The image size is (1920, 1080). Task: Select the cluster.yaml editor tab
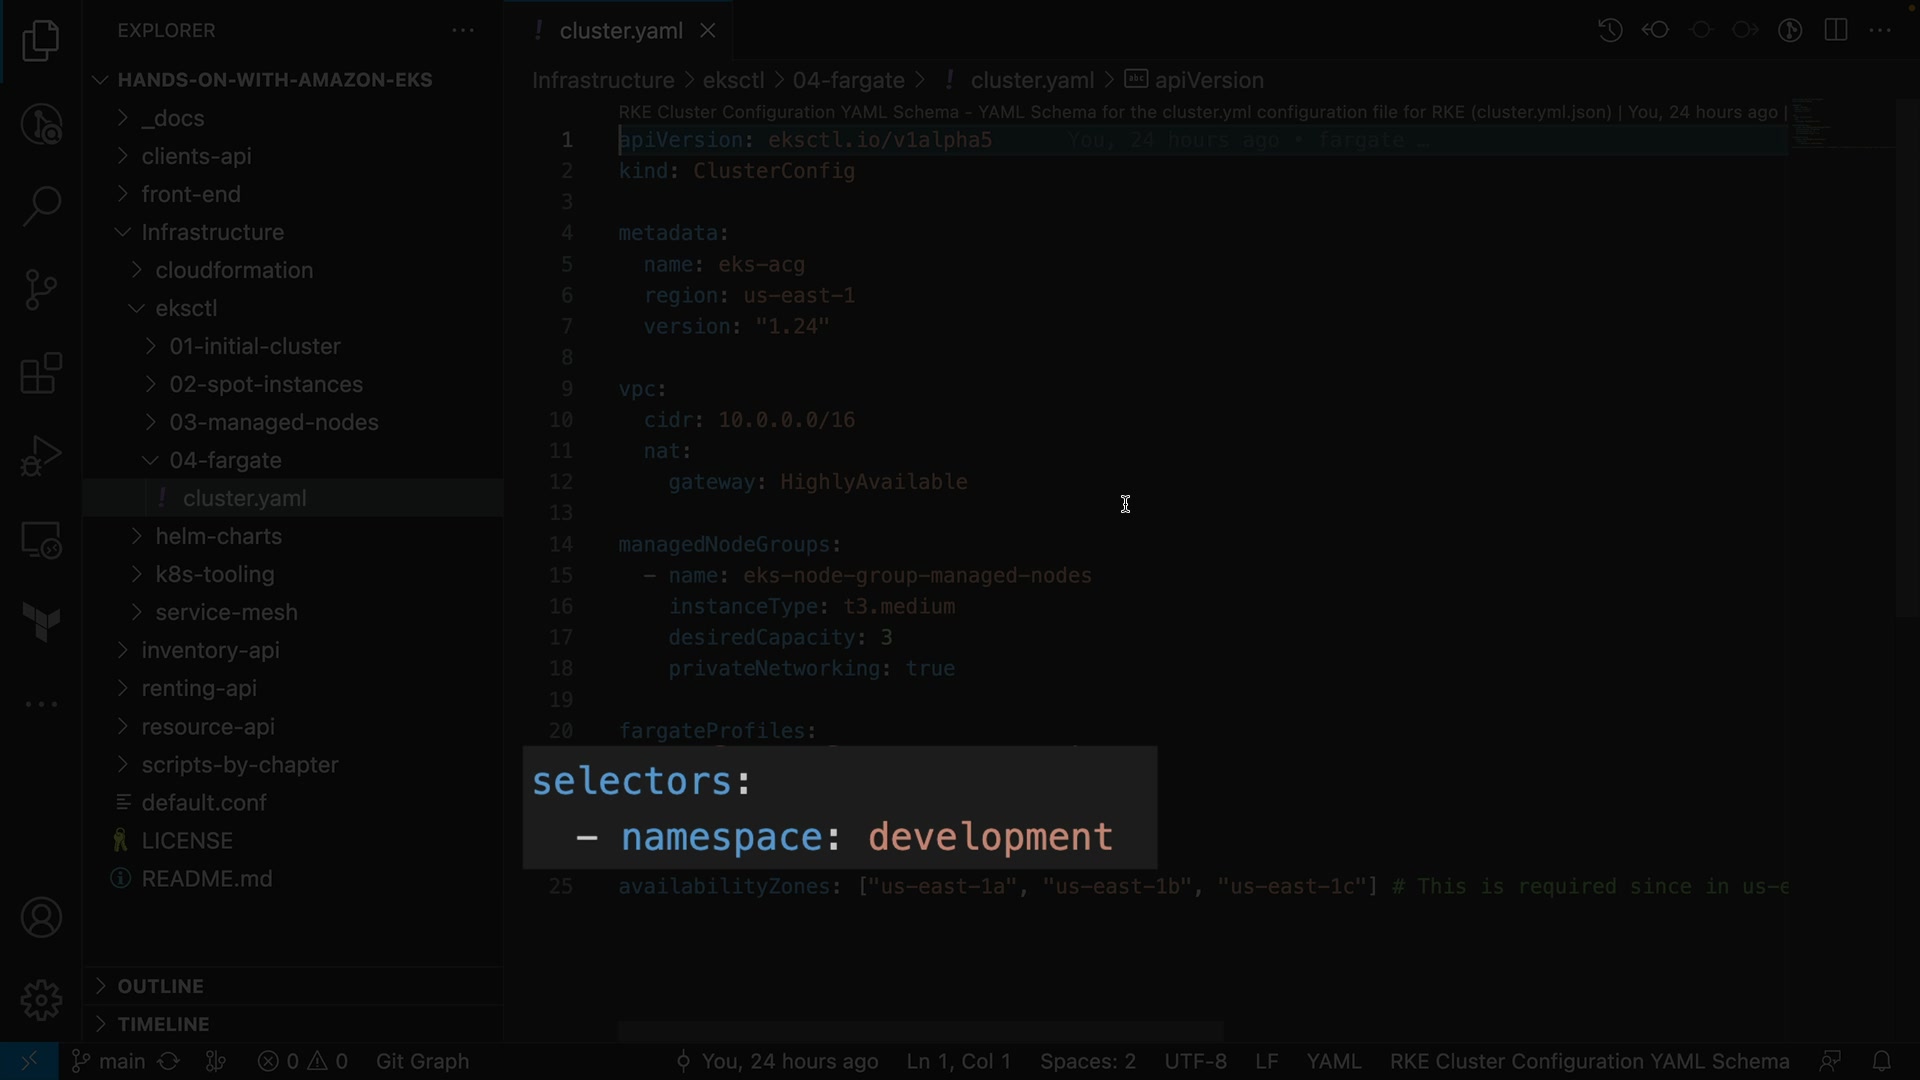point(620,31)
